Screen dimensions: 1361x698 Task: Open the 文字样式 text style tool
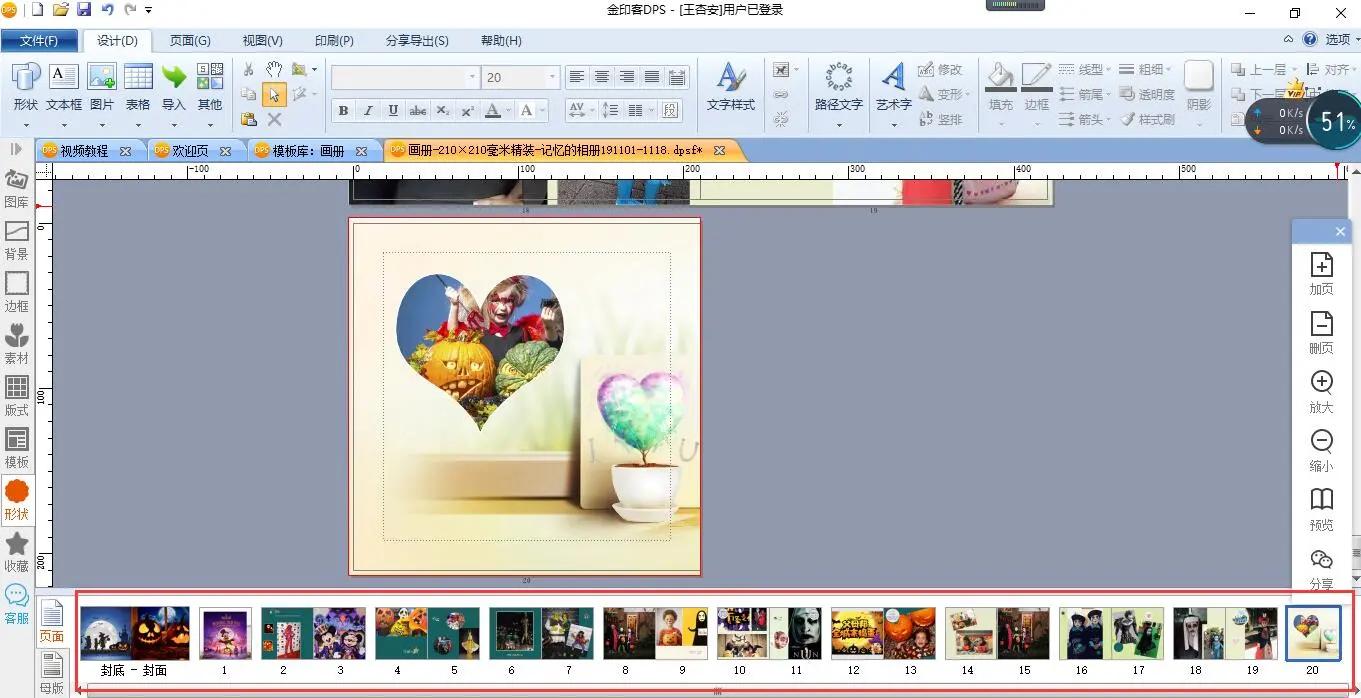click(x=730, y=87)
